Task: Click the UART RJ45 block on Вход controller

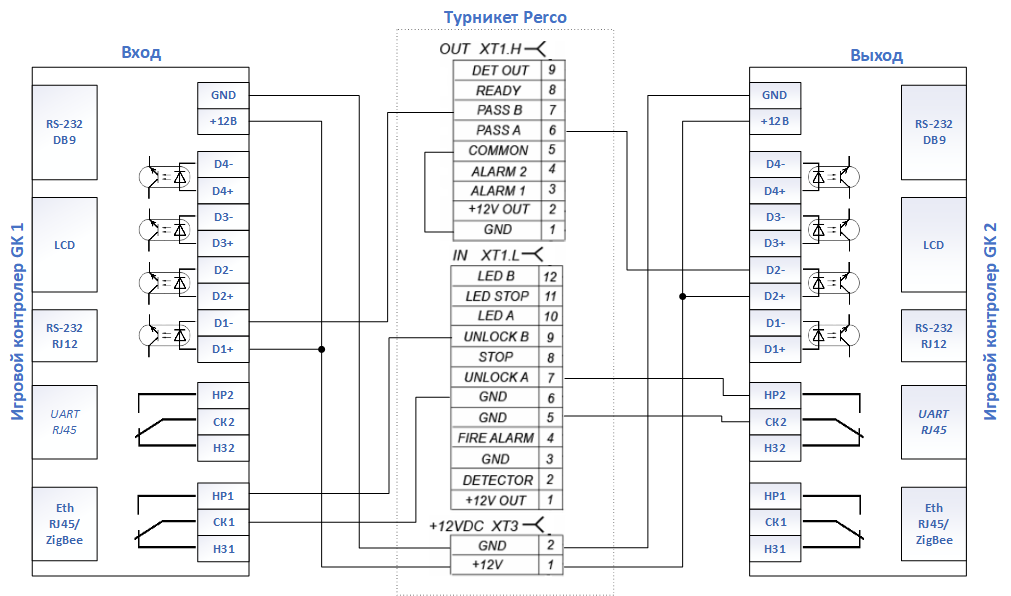Action: tap(64, 422)
